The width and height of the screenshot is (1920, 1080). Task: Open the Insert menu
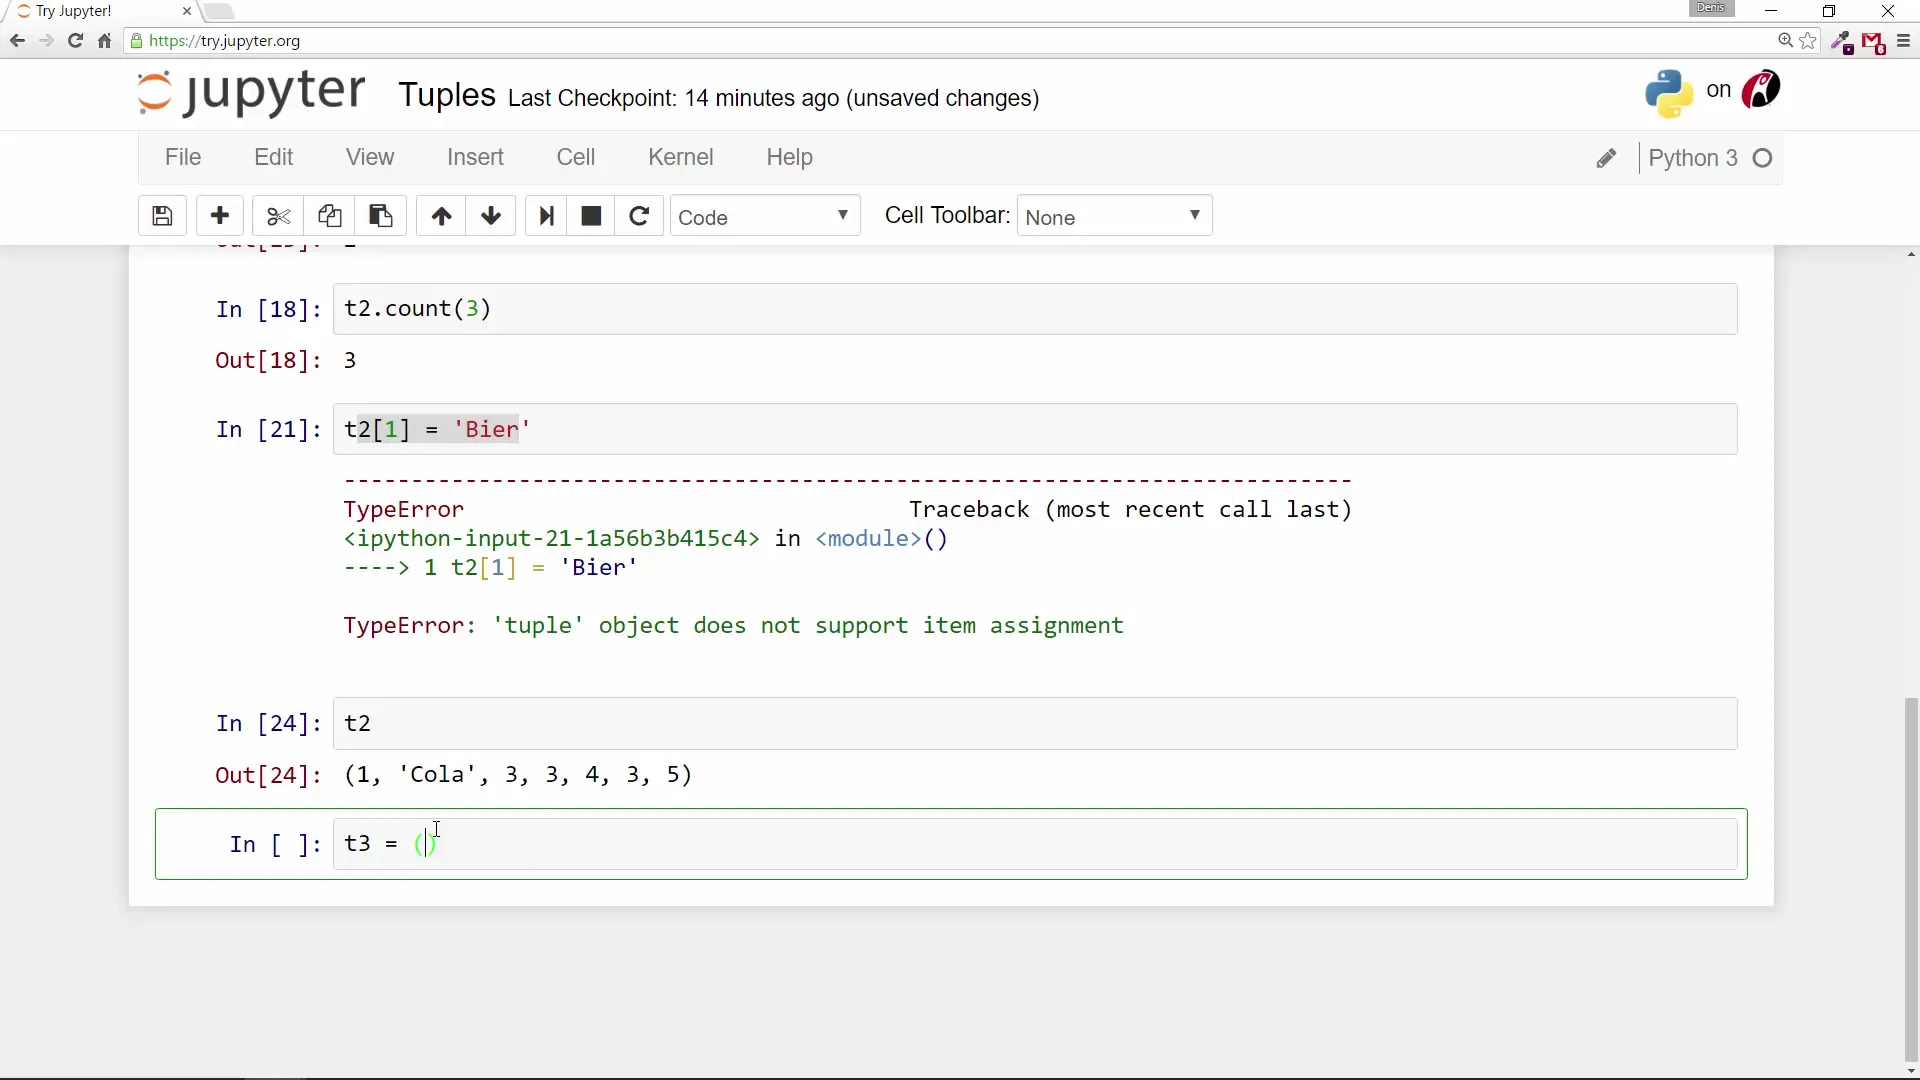pos(475,157)
